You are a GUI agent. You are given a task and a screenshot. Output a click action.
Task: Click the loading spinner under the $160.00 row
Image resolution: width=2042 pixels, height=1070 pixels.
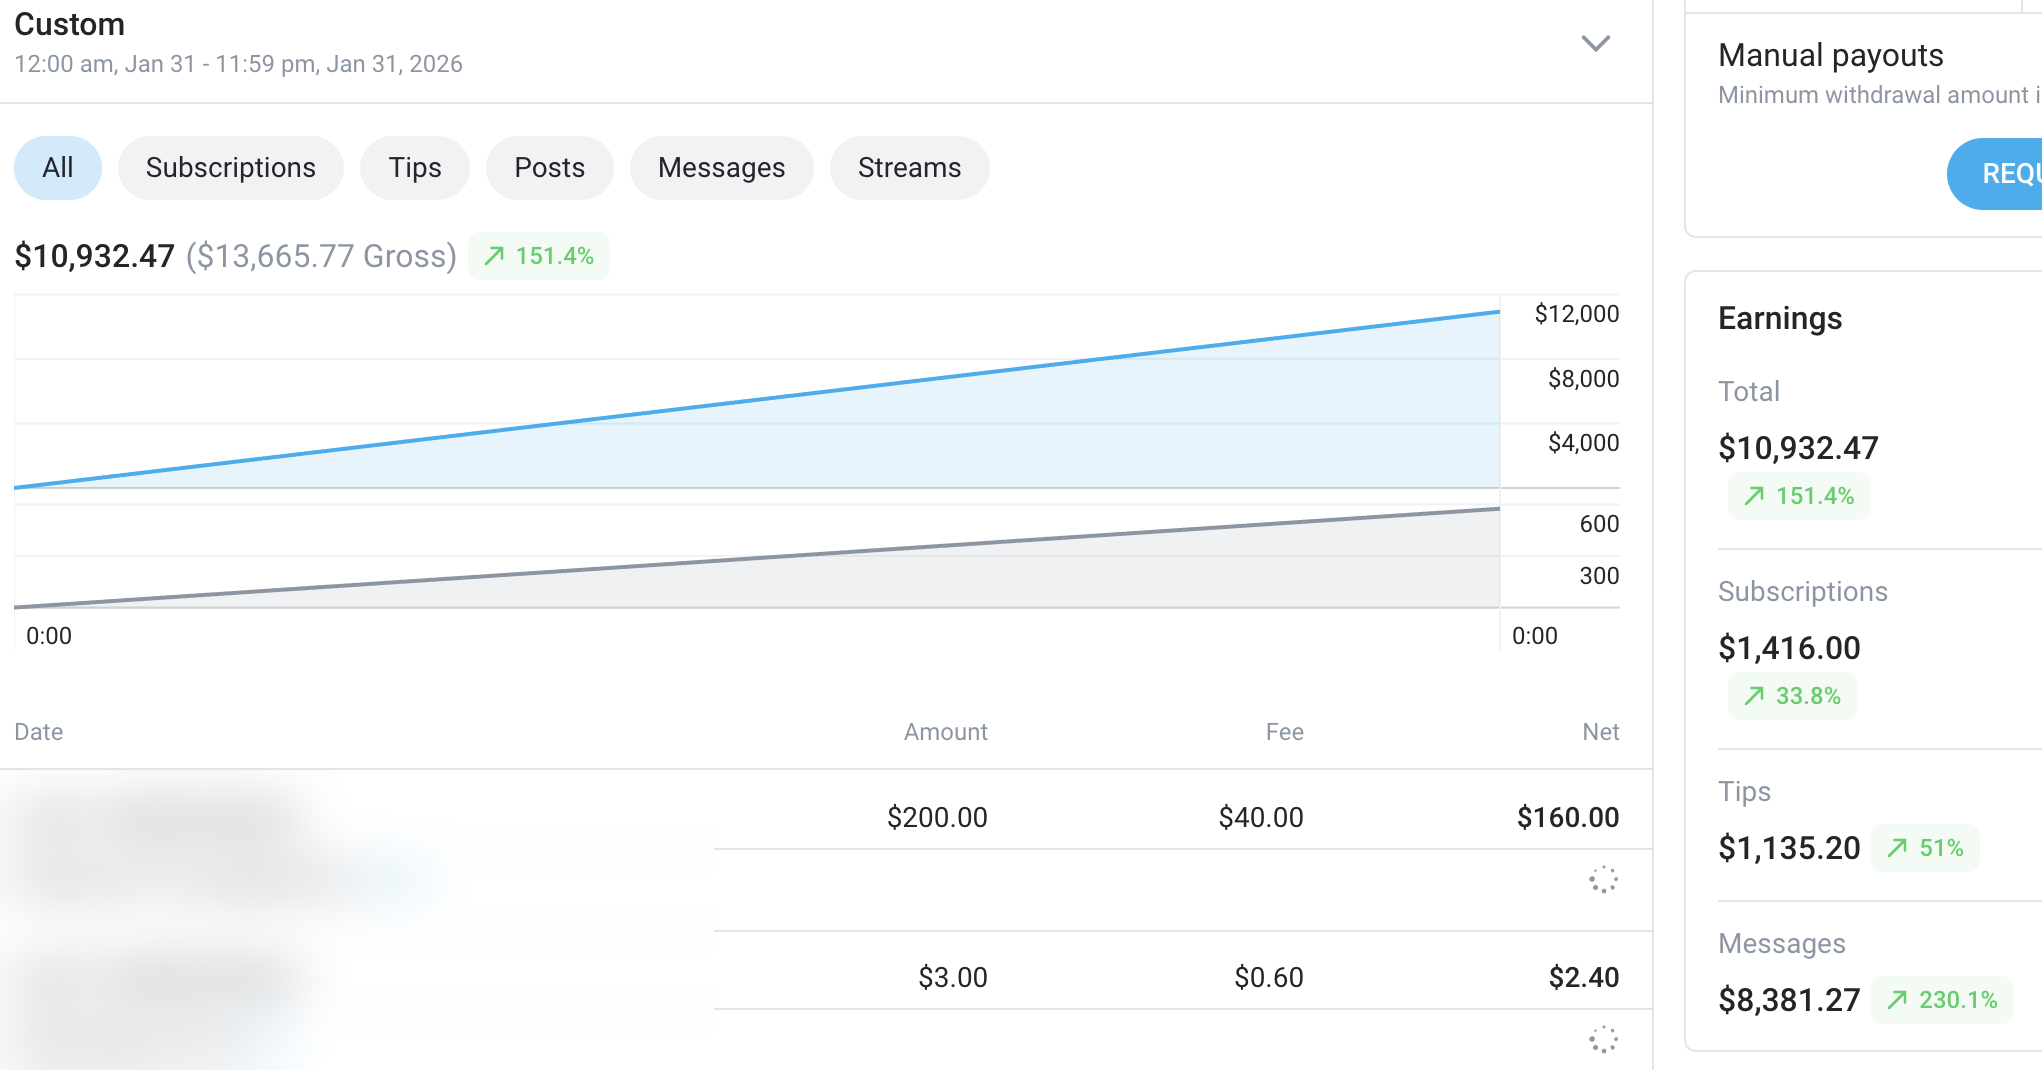(1603, 881)
